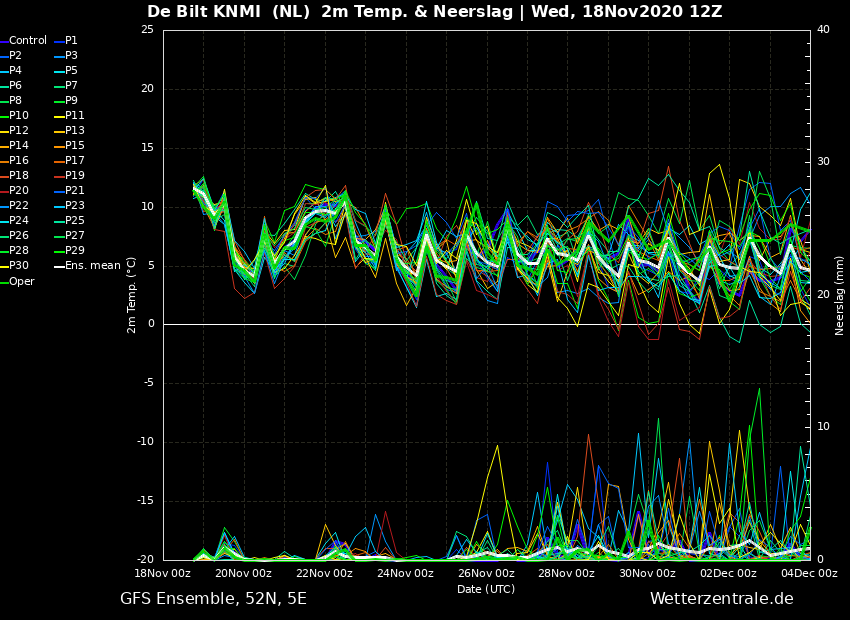Click the 24Nov 00z date axis label
This screenshot has width=850, height=620.
coord(406,573)
